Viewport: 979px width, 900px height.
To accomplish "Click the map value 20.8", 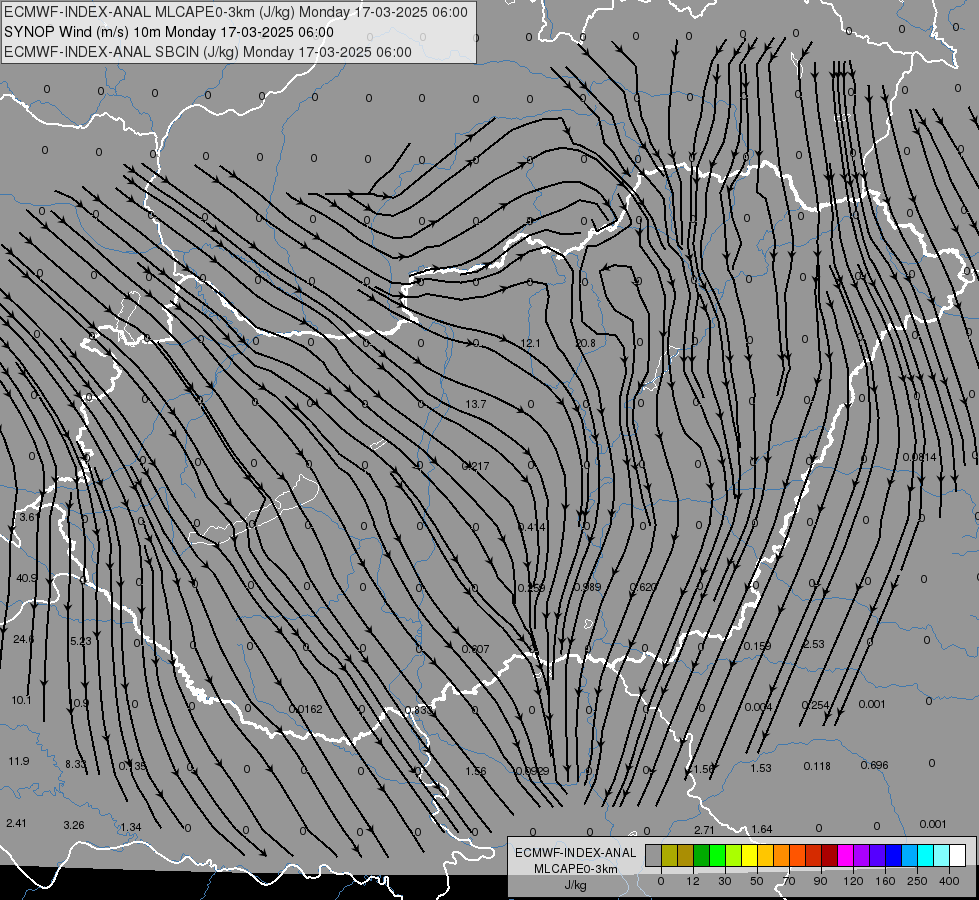I will [x=585, y=343].
